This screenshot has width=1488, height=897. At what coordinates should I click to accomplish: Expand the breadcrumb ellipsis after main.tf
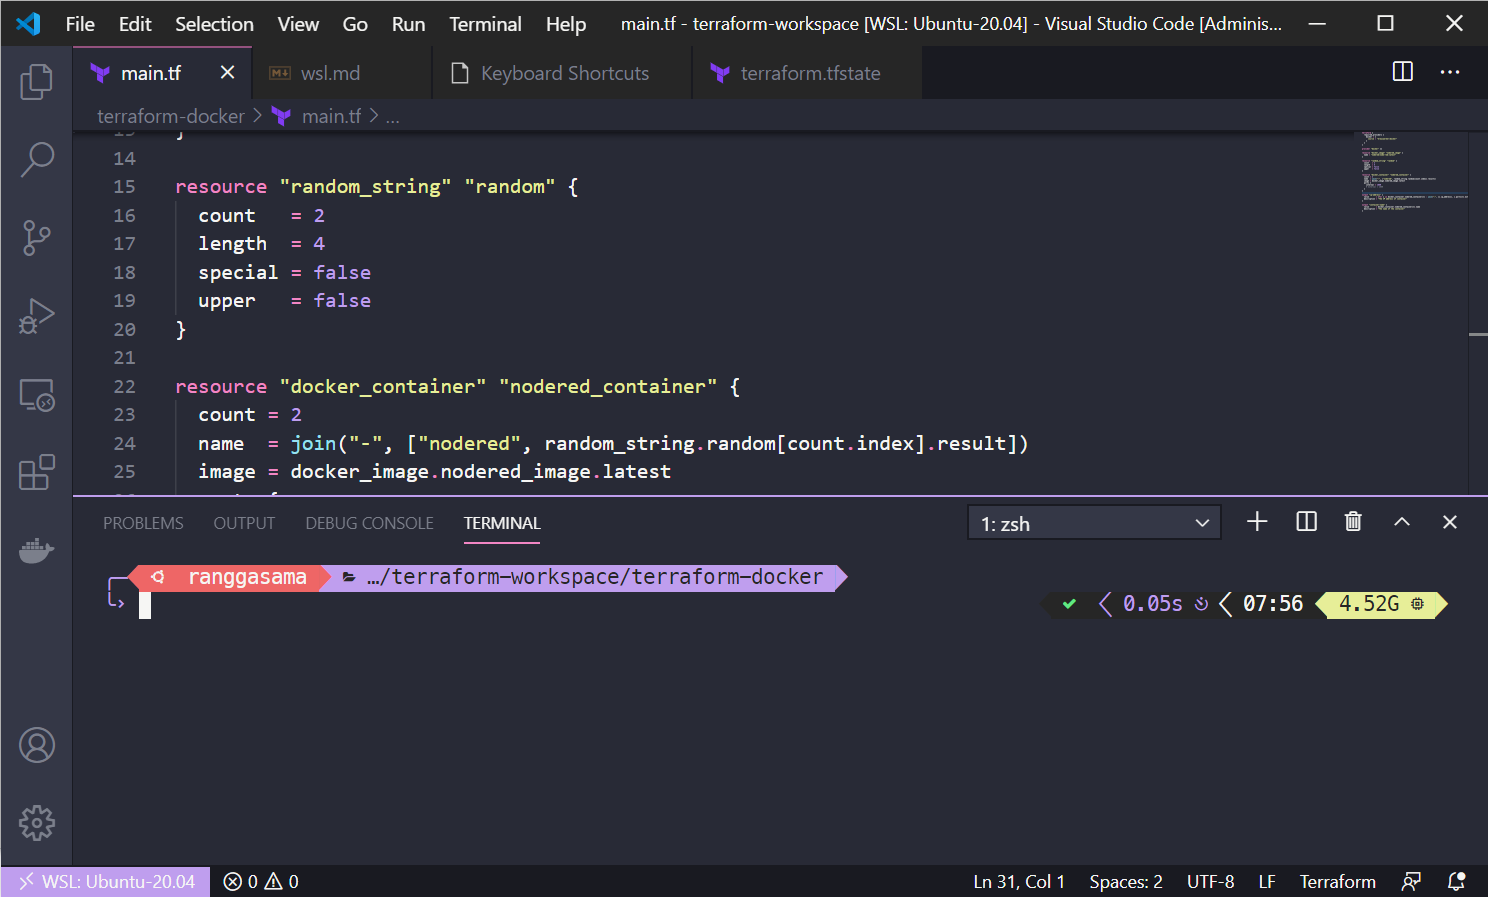pyautogui.click(x=392, y=116)
